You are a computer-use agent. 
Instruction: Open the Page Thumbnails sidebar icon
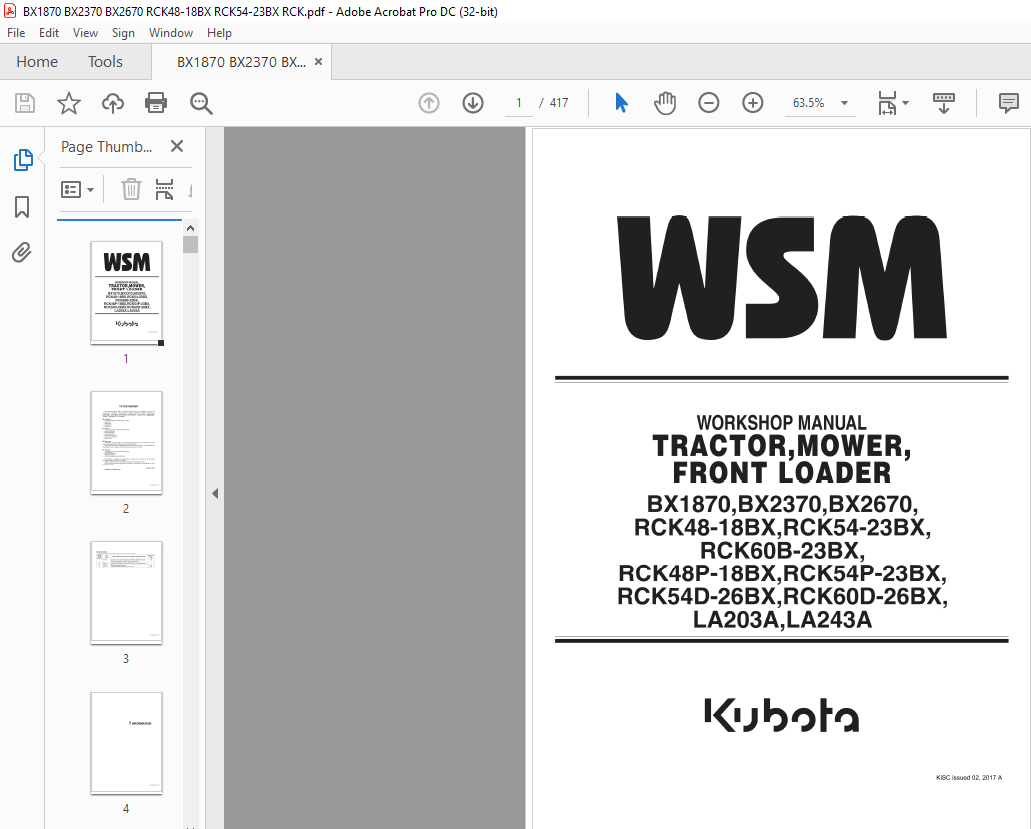[22, 160]
